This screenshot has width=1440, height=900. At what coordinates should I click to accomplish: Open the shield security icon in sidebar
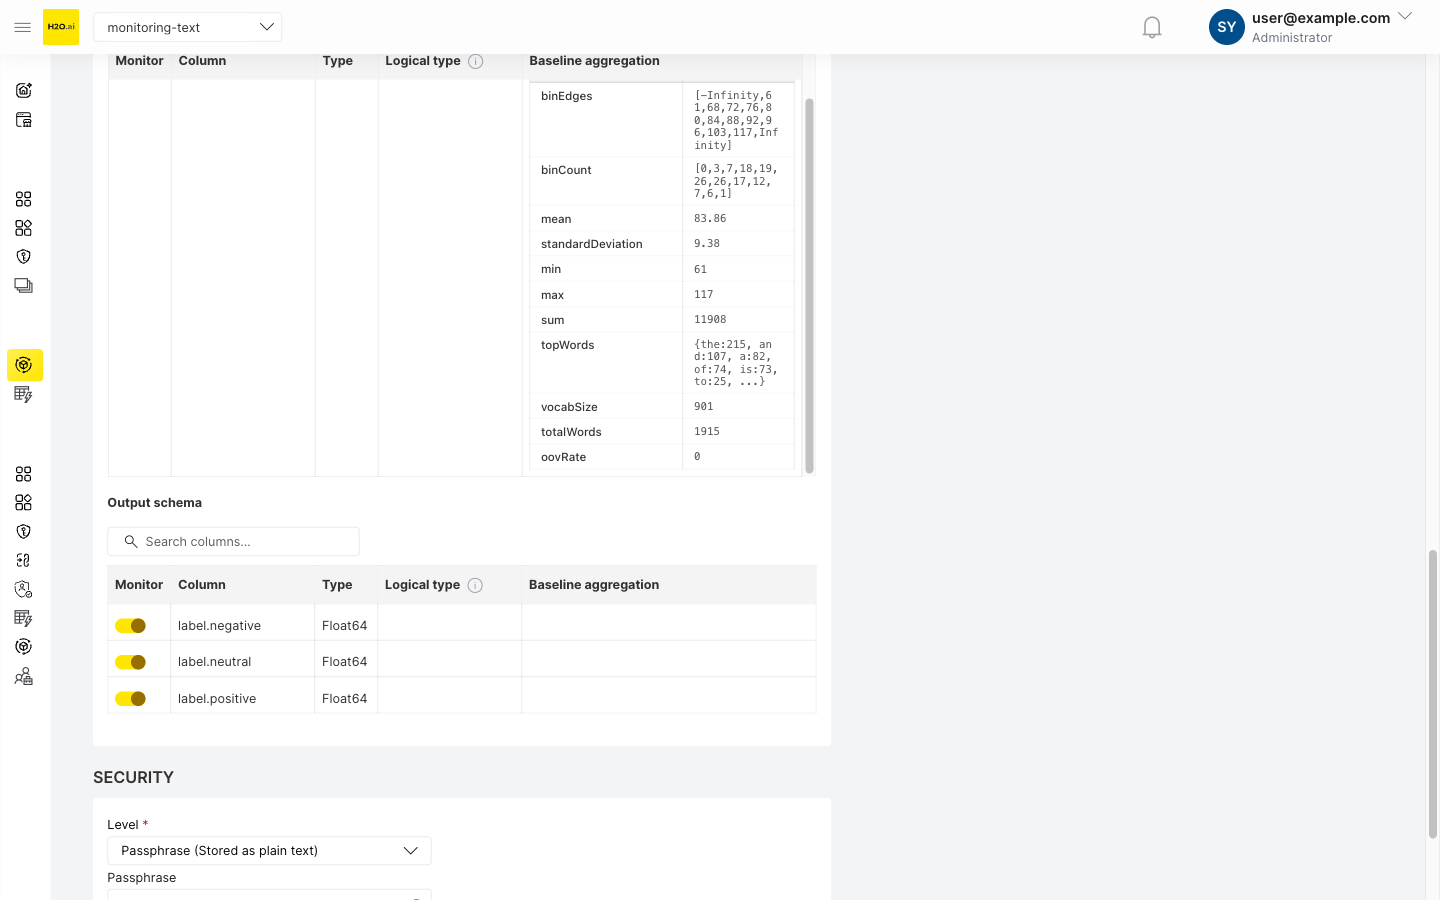(x=24, y=256)
